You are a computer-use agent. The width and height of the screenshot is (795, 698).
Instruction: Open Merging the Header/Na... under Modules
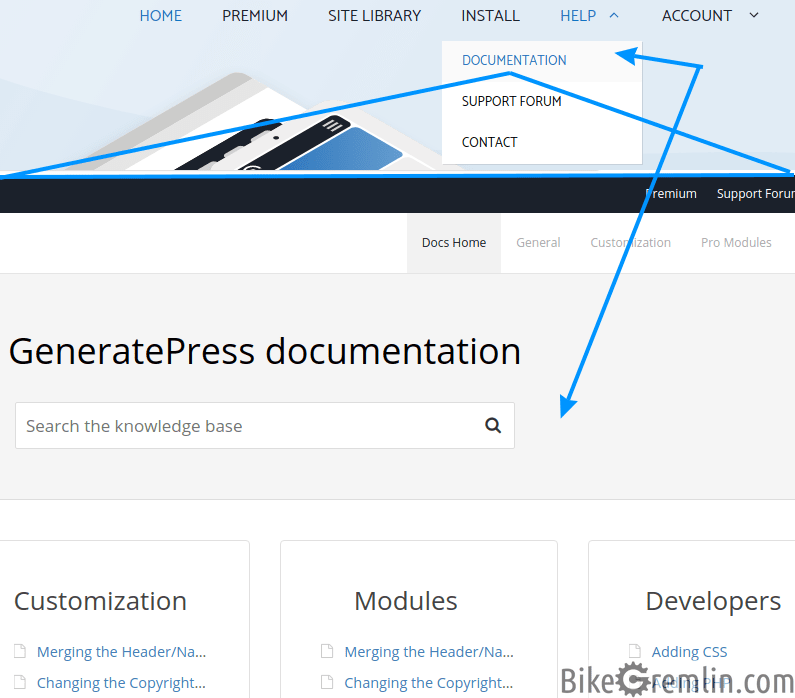tap(429, 652)
